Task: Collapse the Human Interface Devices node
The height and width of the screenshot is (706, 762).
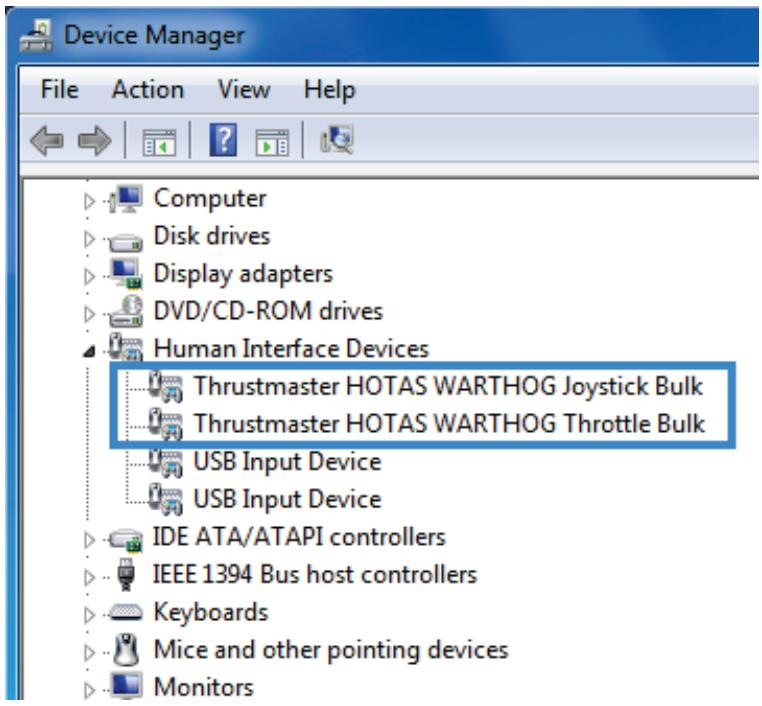Action: [x=89, y=351]
